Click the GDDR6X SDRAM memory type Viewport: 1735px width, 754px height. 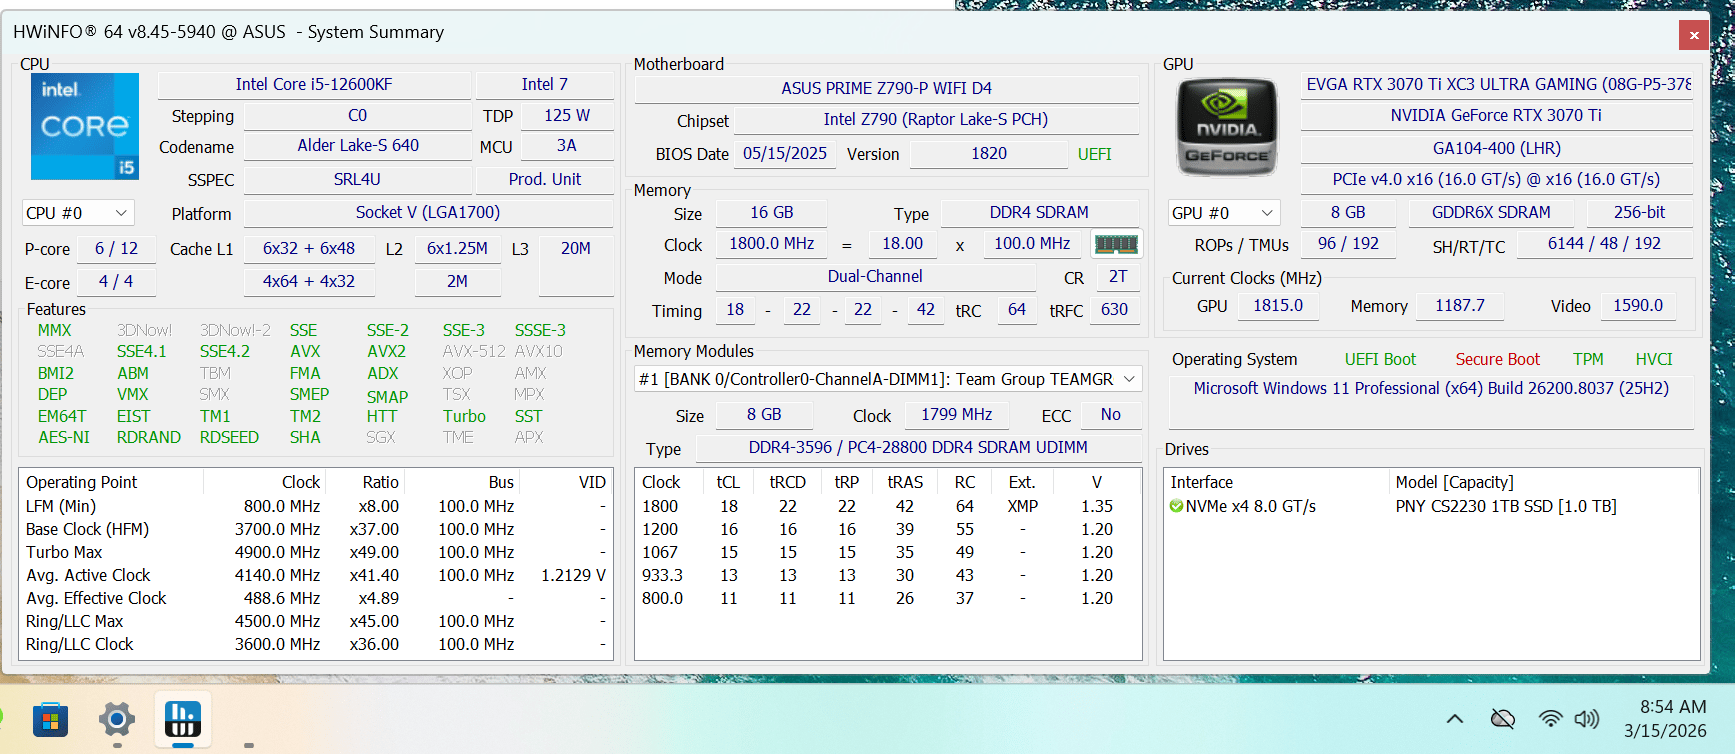[1491, 212]
